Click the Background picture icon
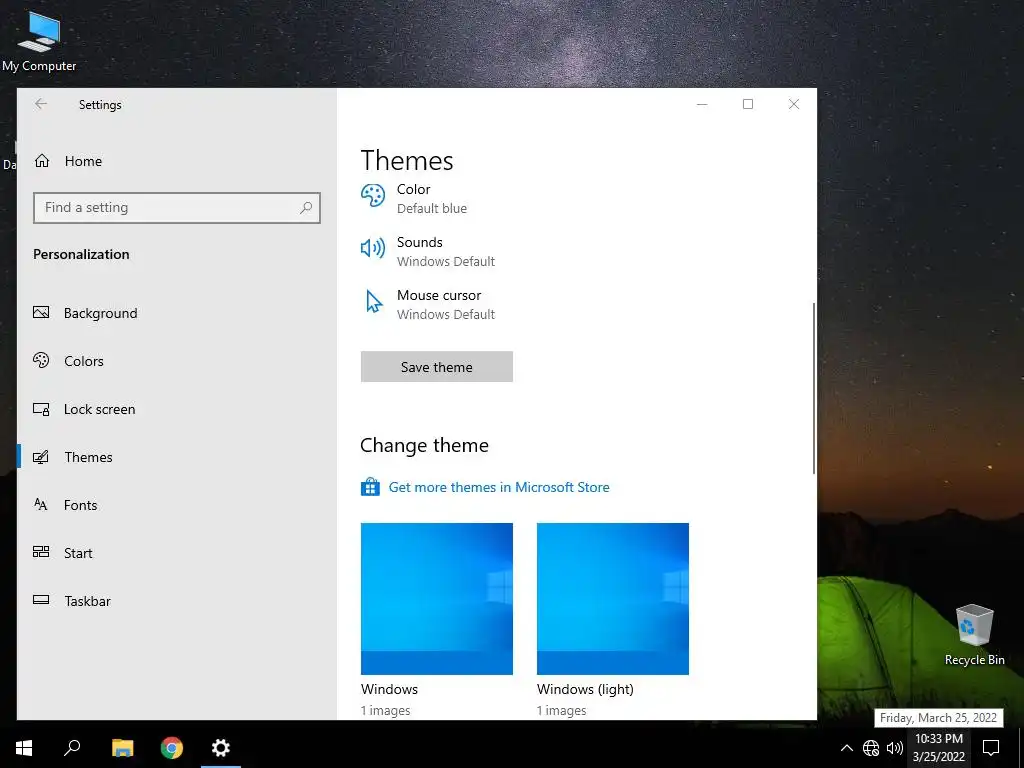 click(x=41, y=313)
